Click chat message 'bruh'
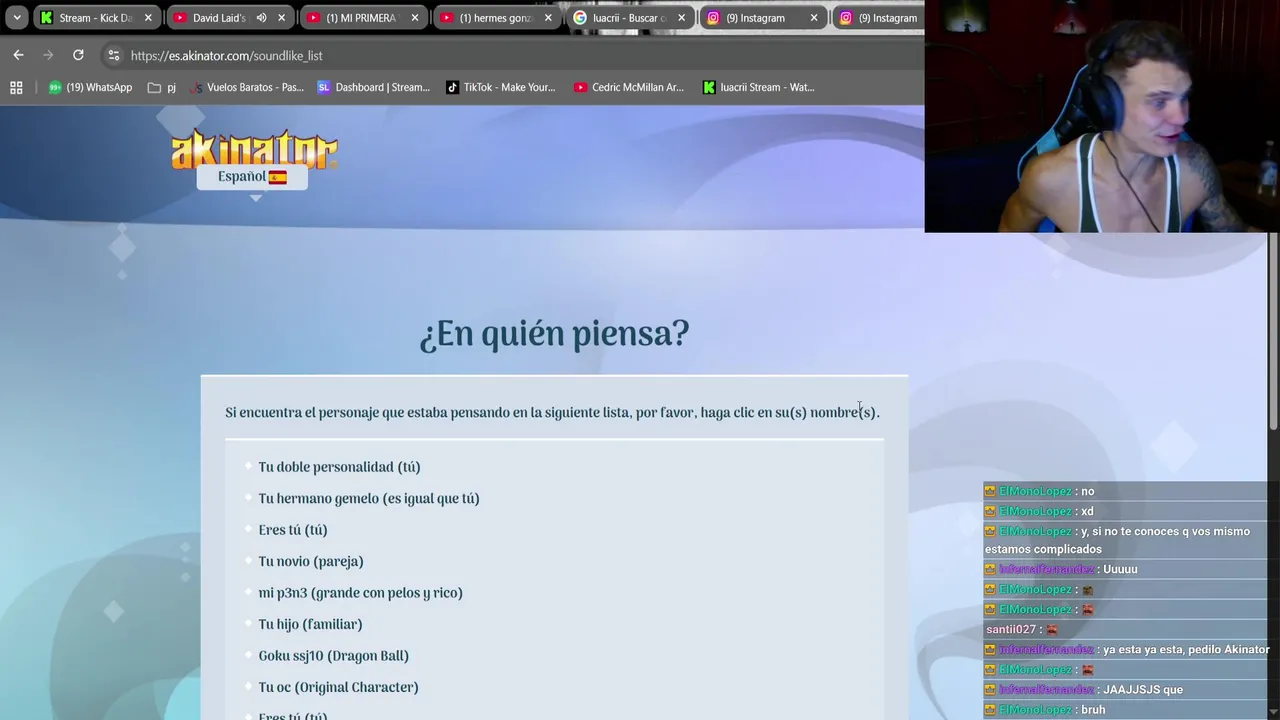 pos(1093,709)
